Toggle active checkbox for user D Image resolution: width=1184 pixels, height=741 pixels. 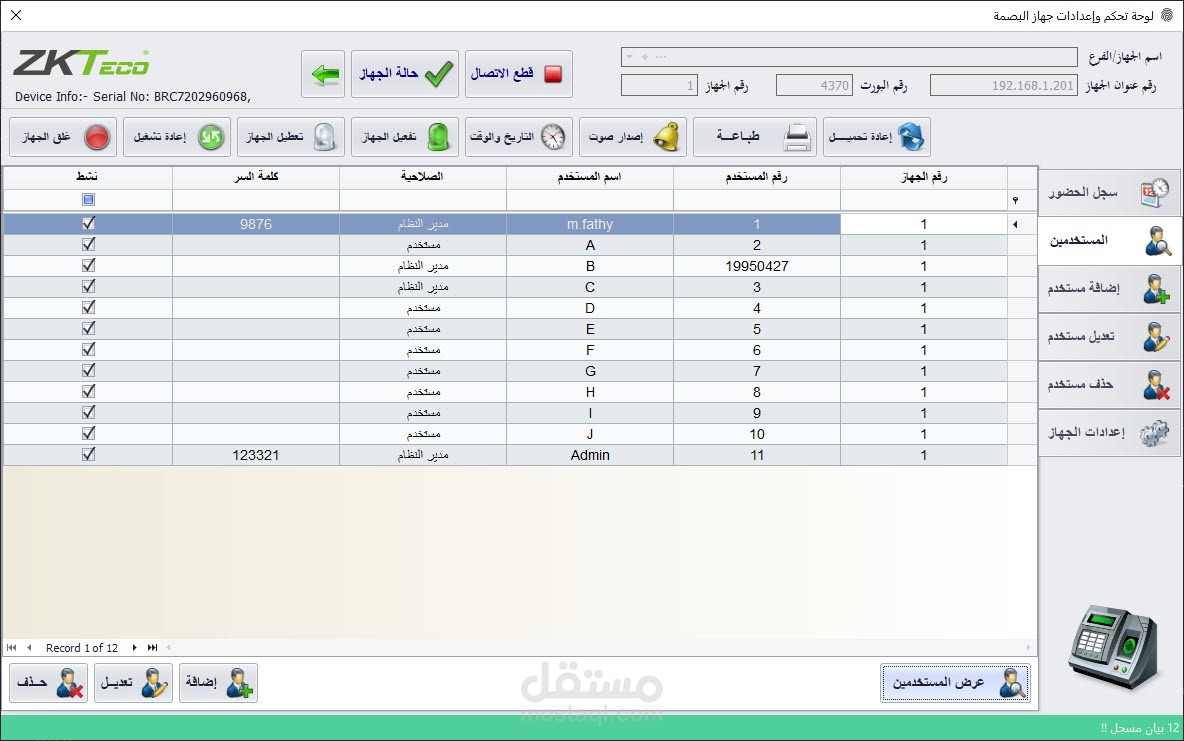(x=88, y=307)
